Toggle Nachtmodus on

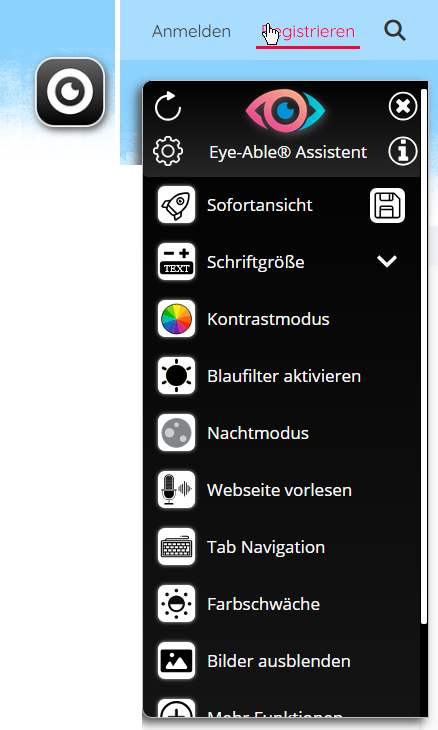click(282, 433)
